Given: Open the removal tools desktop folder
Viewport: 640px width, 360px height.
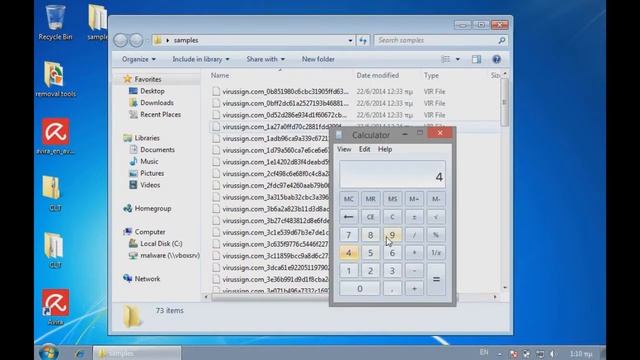Looking at the screenshot, I should point(55,80).
